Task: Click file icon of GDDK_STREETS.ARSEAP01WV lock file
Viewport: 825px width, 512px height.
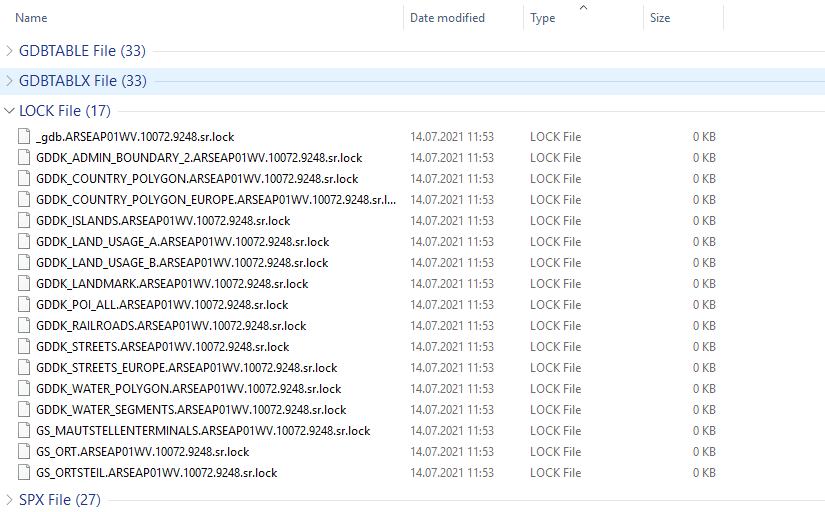Action: point(24,347)
